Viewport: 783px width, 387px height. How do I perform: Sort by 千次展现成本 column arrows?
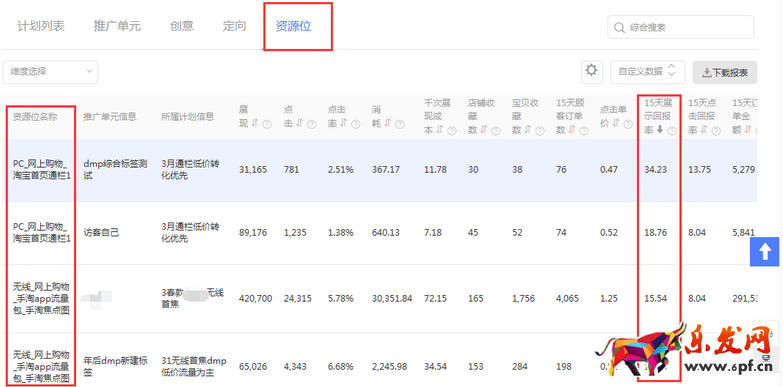click(x=439, y=130)
